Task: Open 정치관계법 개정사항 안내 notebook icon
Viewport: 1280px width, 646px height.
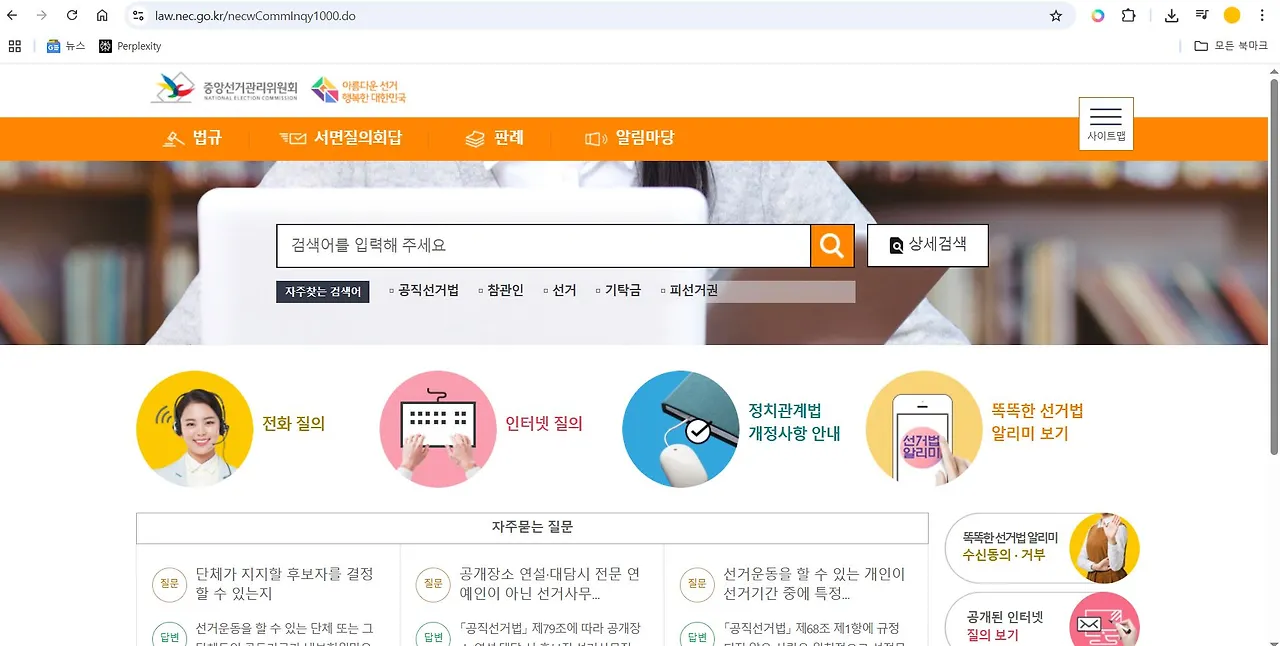Action: pos(680,428)
